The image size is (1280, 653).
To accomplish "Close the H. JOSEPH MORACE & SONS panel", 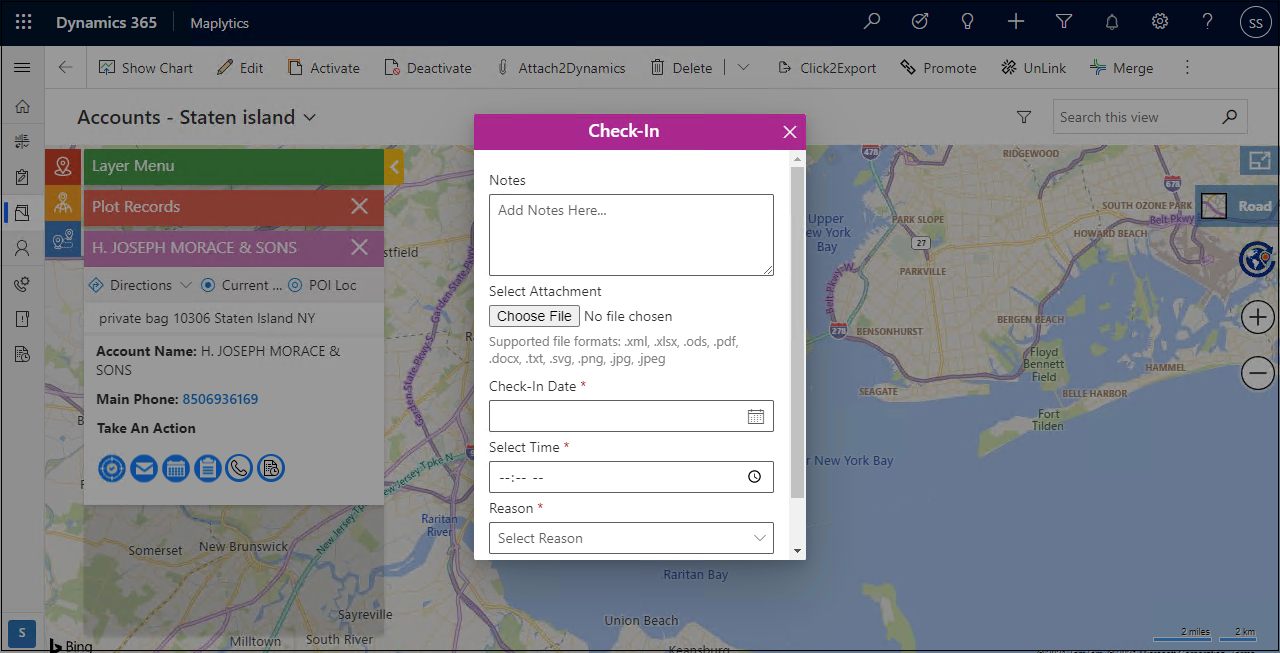I will pos(360,247).
